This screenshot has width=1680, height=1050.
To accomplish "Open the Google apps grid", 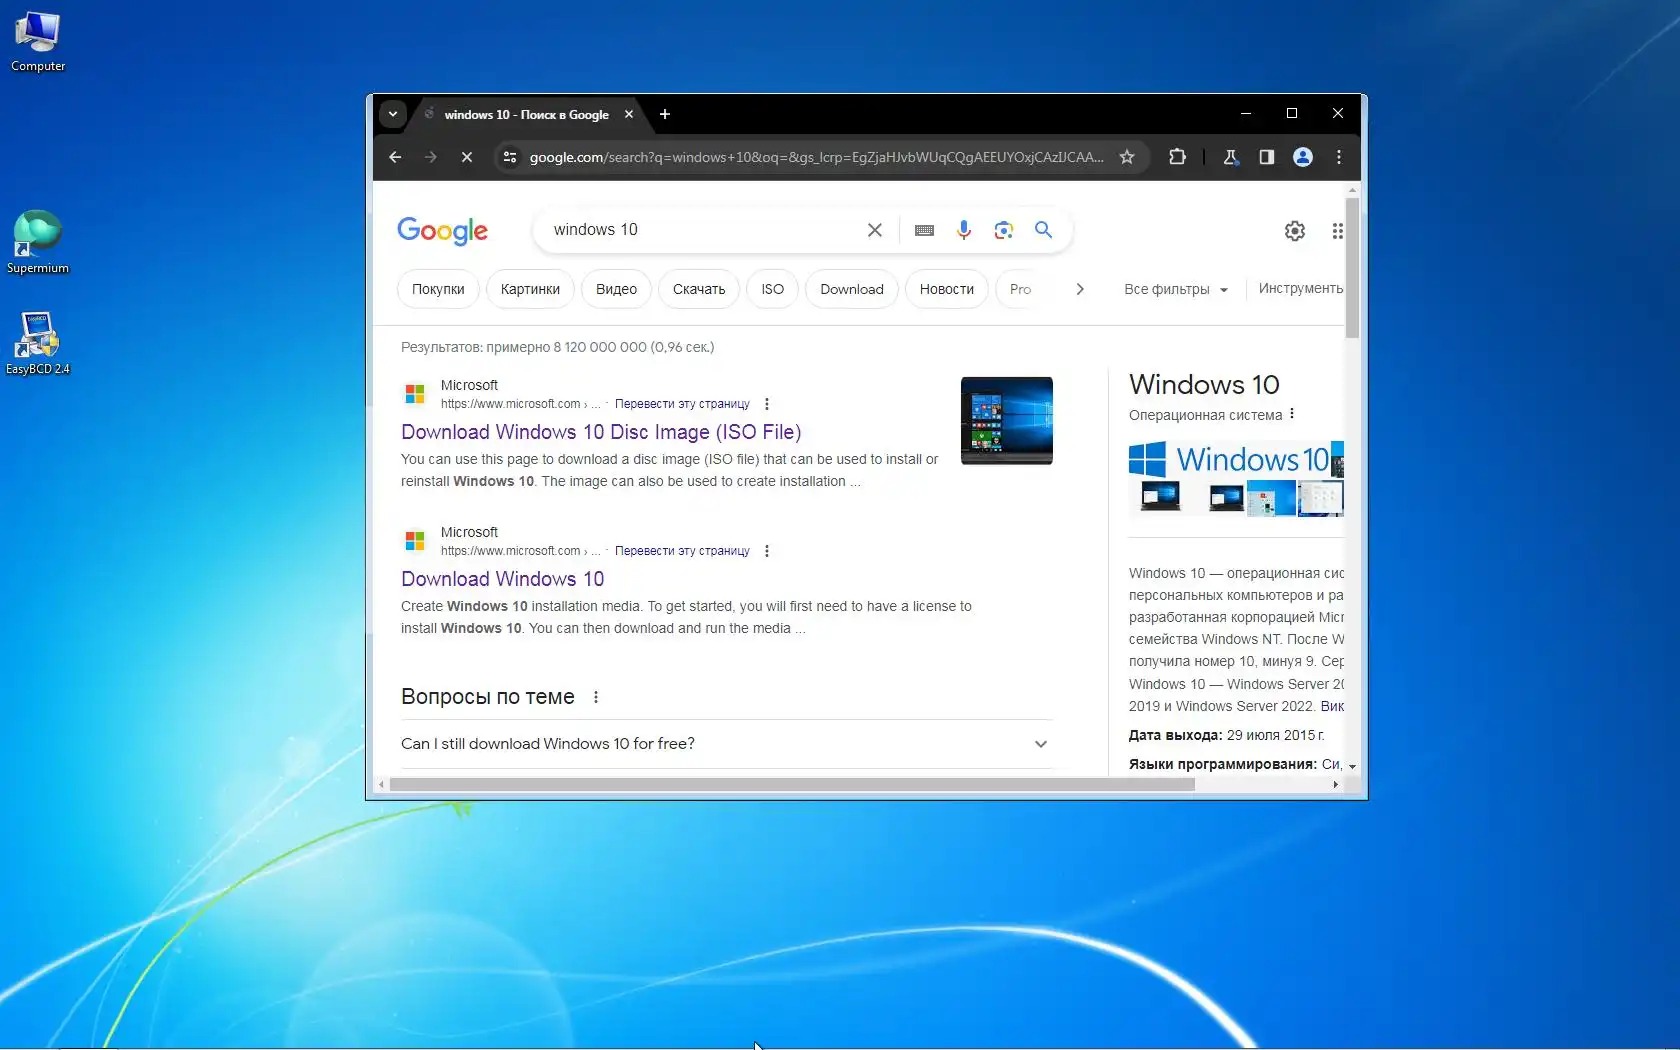I will coord(1337,231).
